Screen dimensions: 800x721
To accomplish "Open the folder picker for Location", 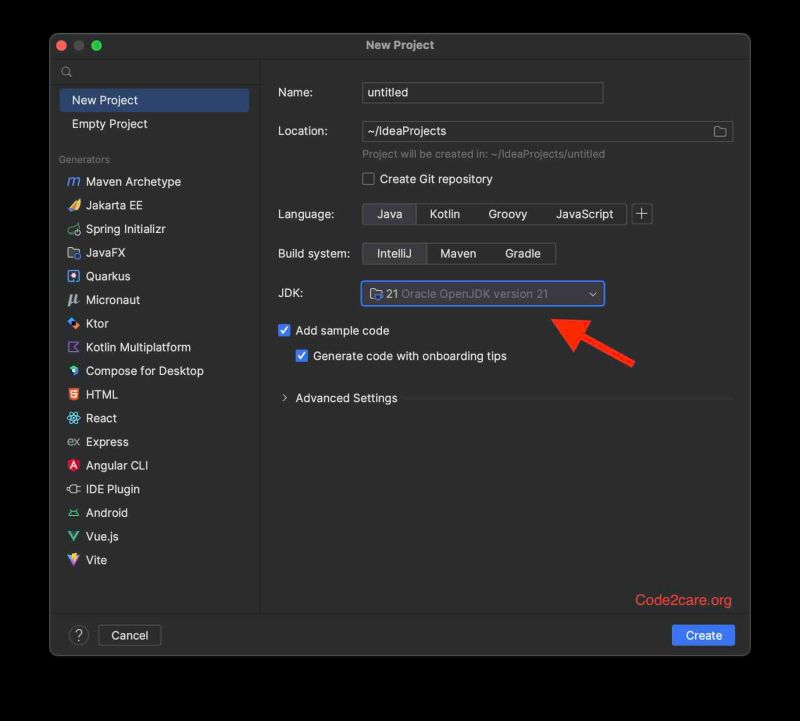I will pyautogui.click(x=720, y=130).
